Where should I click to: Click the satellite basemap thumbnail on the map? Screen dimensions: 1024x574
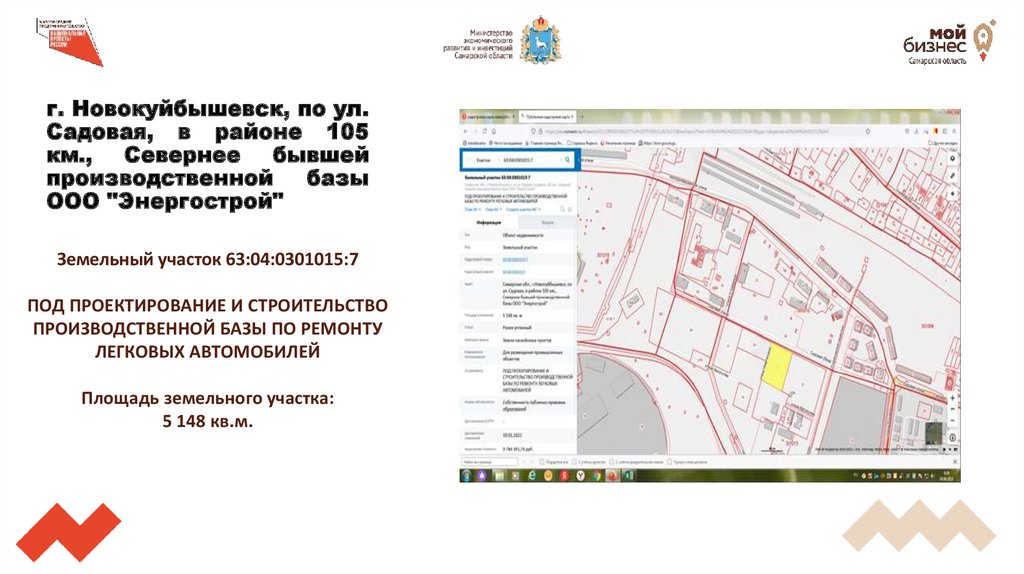pyautogui.click(x=933, y=433)
